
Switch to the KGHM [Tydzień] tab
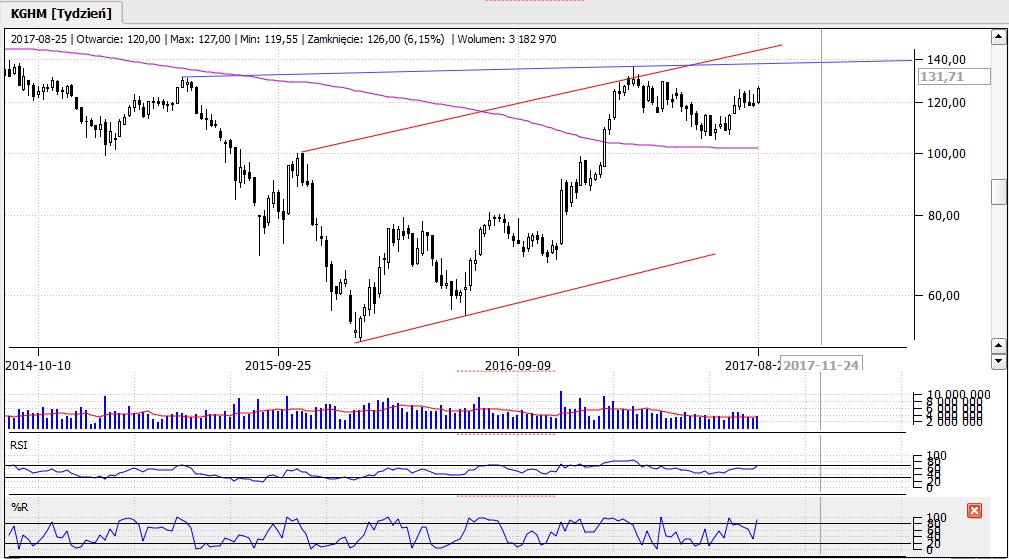pos(64,13)
